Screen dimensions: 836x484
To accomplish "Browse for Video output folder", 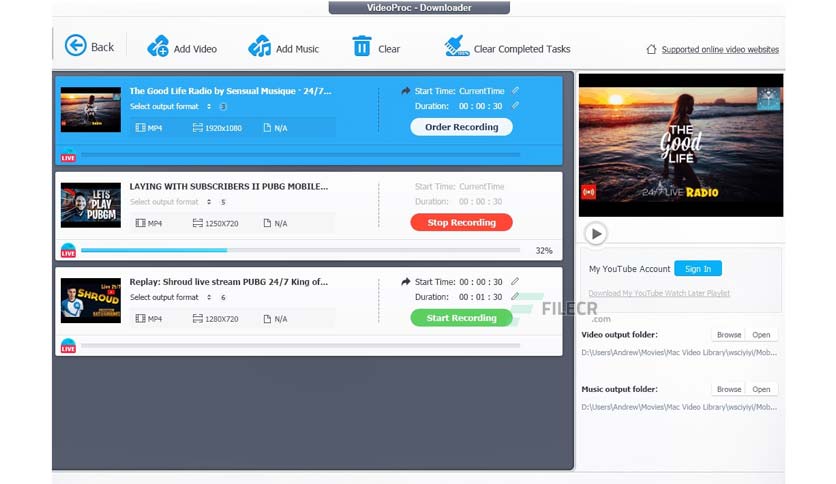I will point(729,335).
